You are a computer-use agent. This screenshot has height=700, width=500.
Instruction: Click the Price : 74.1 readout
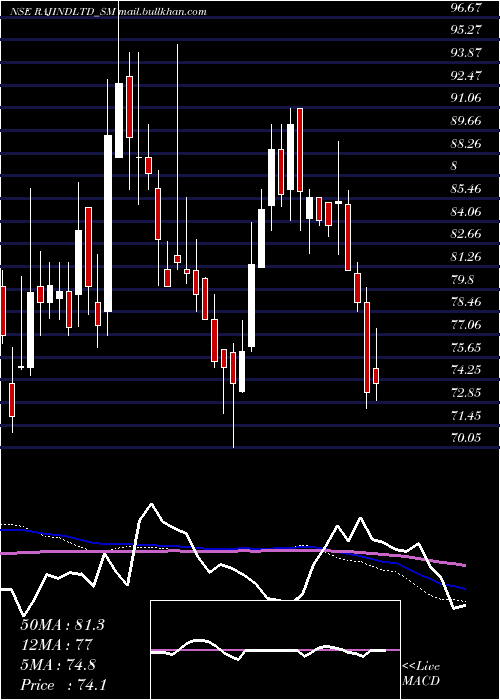click(63, 685)
